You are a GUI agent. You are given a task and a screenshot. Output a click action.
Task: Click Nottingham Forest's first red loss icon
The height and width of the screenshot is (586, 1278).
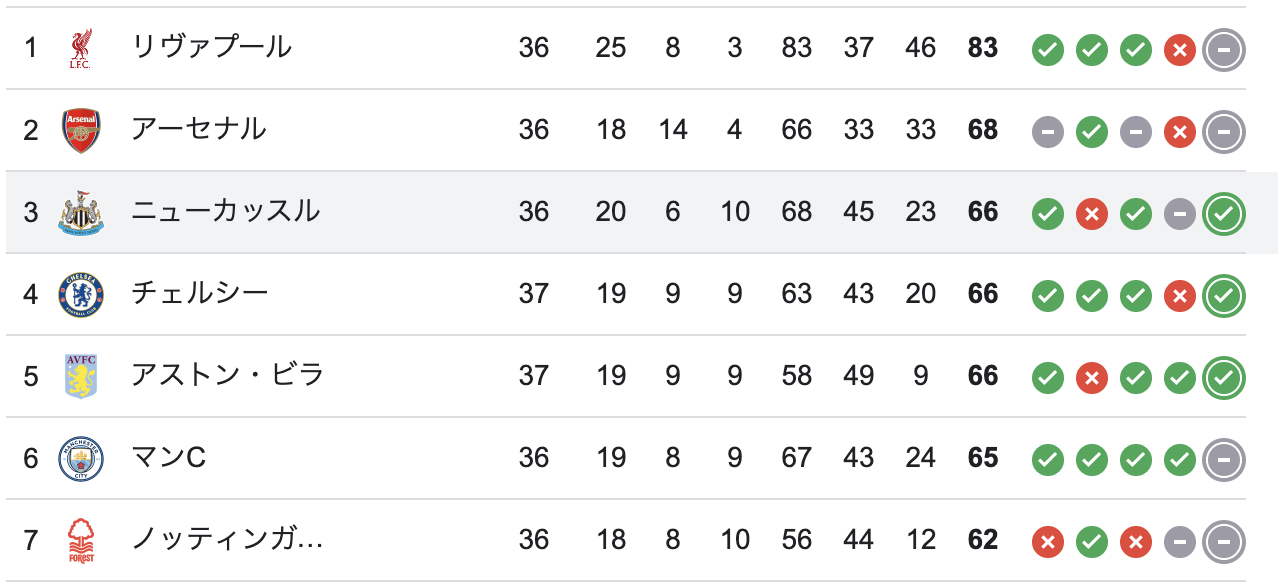coord(1048,541)
